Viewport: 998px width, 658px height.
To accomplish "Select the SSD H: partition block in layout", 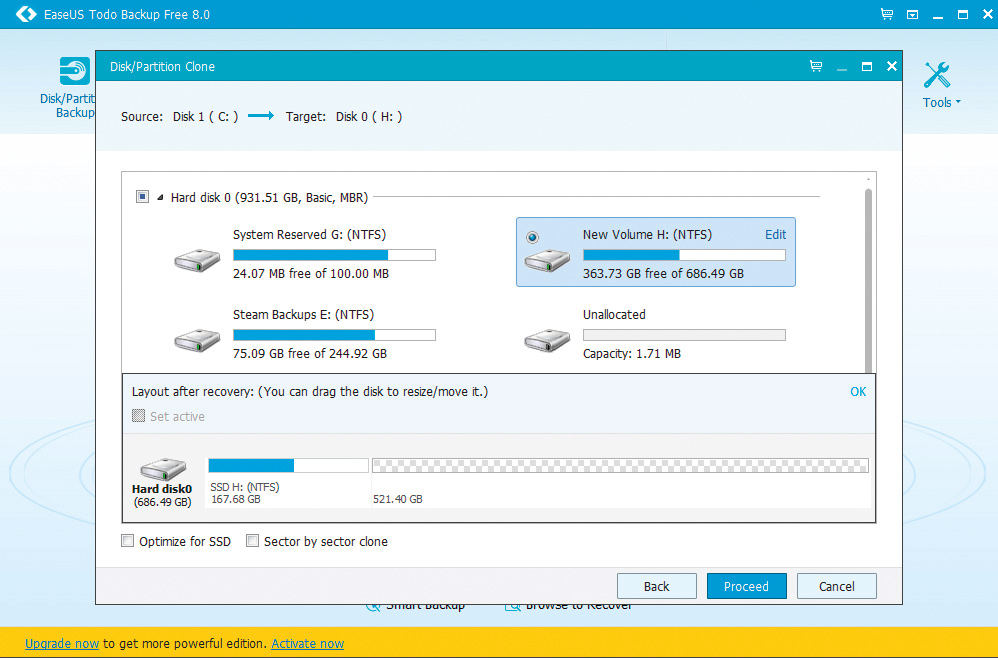I will point(288,466).
